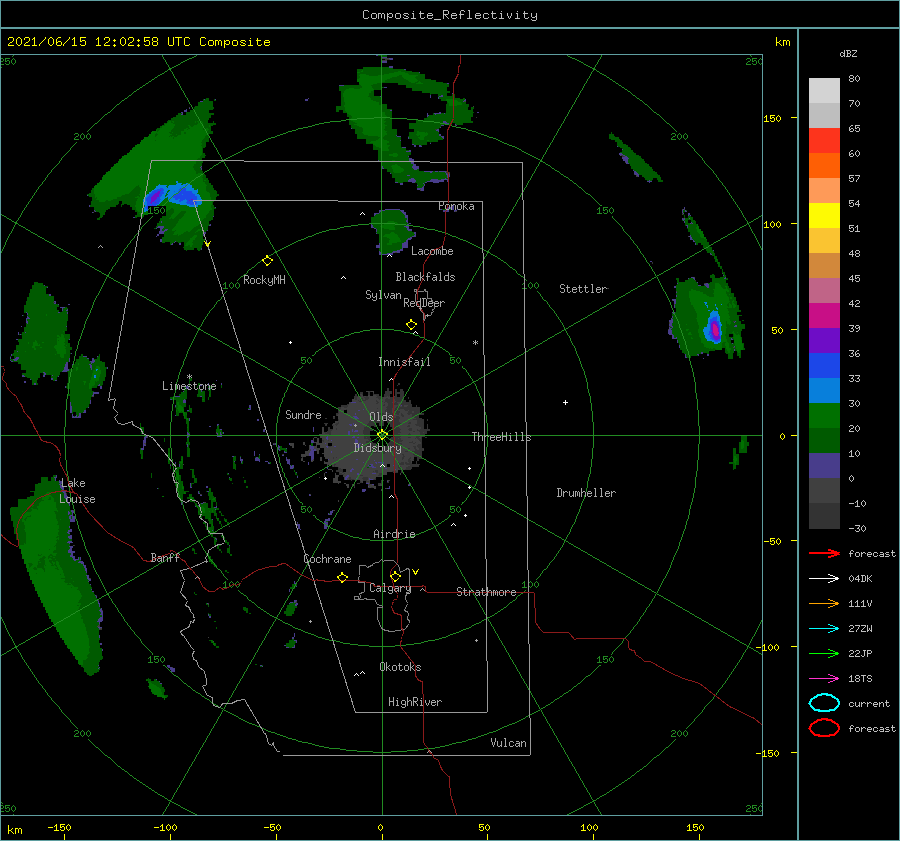The width and height of the screenshot is (900, 841).
Task: Select the 65 dBZ red color swatch
Action: [824, 140]
